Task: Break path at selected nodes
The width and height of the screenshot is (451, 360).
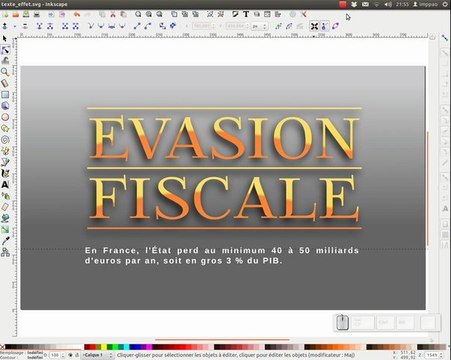Action: point(50,26)
